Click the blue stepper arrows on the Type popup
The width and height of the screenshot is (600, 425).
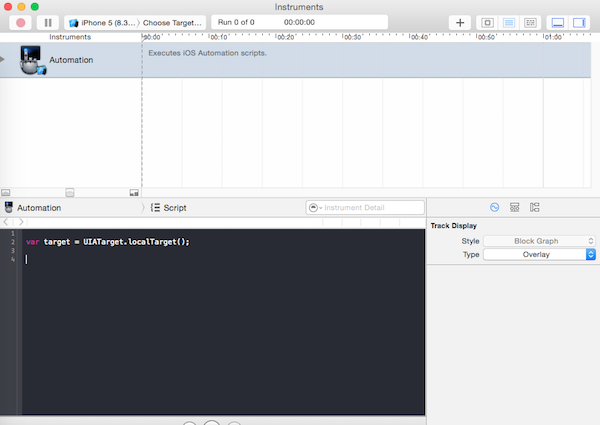coord(590,254)
